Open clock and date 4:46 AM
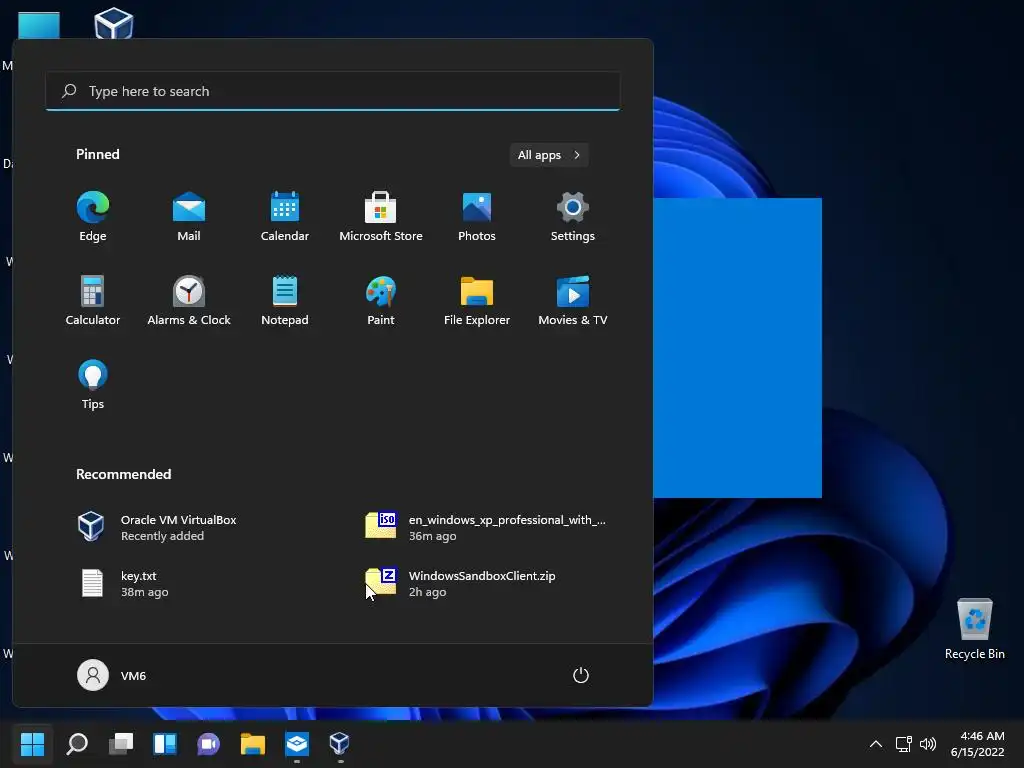This screenshot has height=768, width=1024. pyautogui.click(x=977, y=744)
